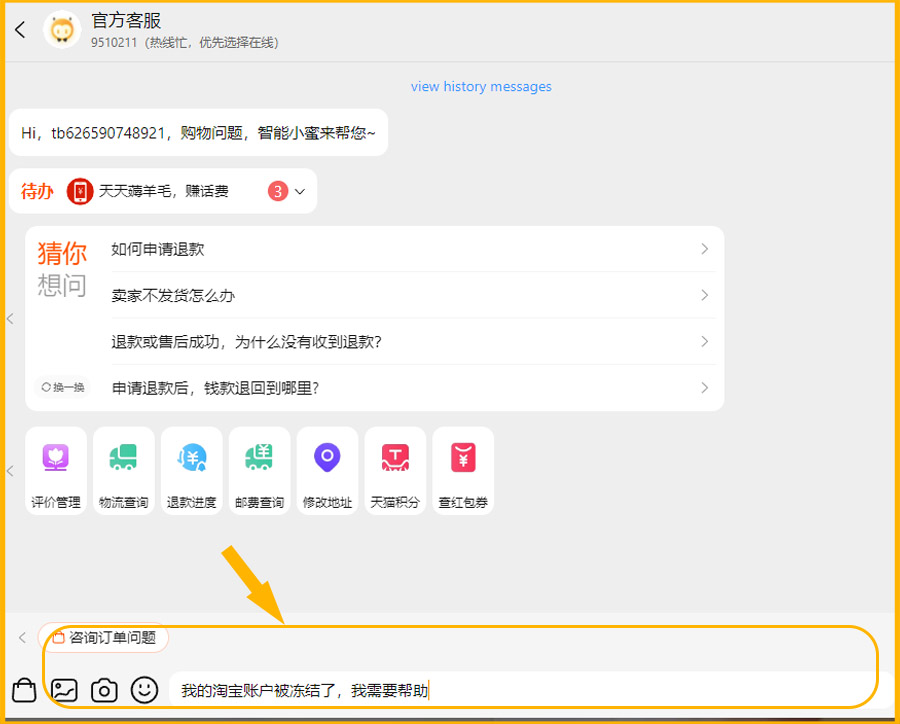The width and height of the screenshot is (900, 724).
Task: Click 换一换 to refresh suggested questions
Action: 62,387
